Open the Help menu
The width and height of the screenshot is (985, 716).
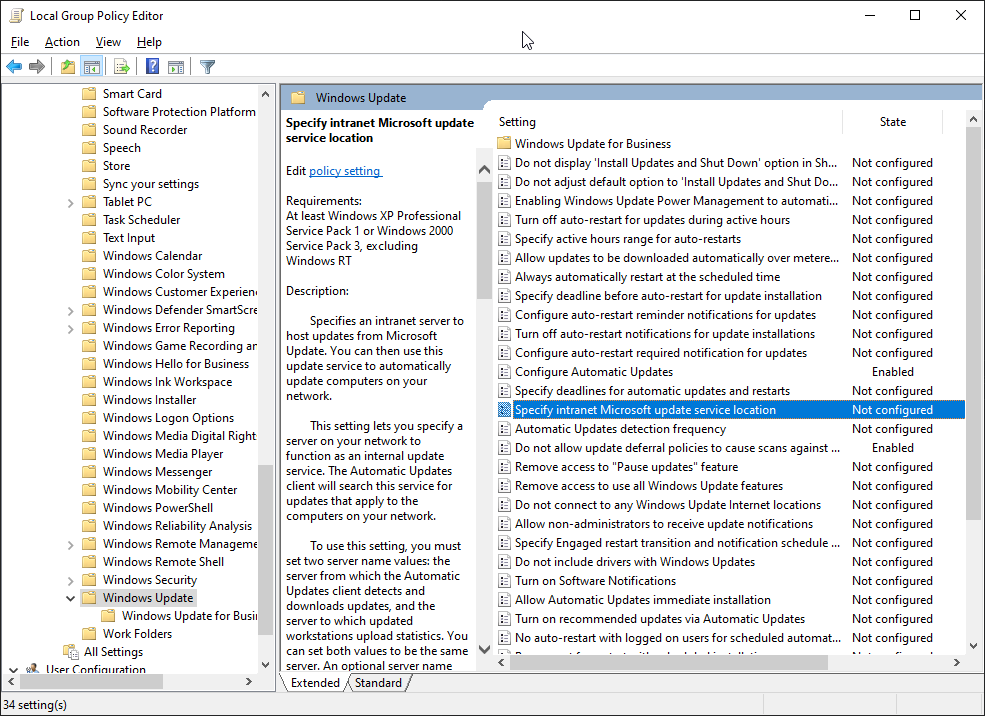[149, 42]
